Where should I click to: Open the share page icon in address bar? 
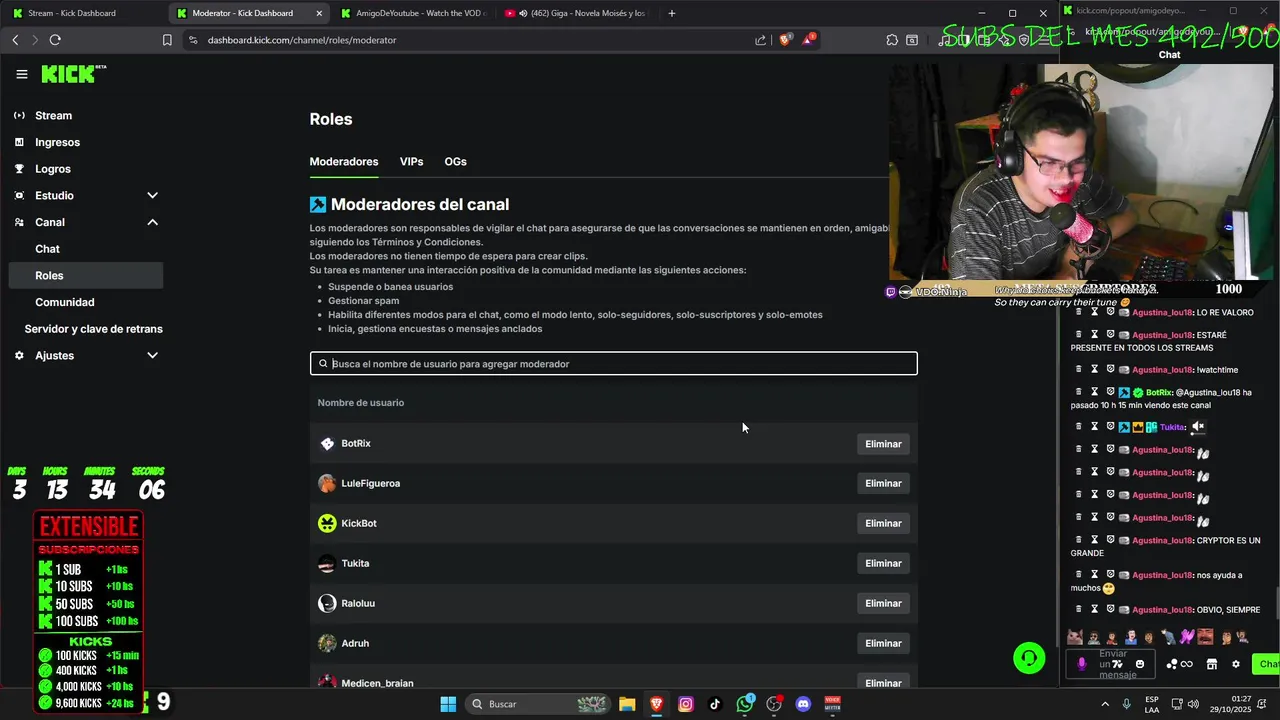point(761,40)
